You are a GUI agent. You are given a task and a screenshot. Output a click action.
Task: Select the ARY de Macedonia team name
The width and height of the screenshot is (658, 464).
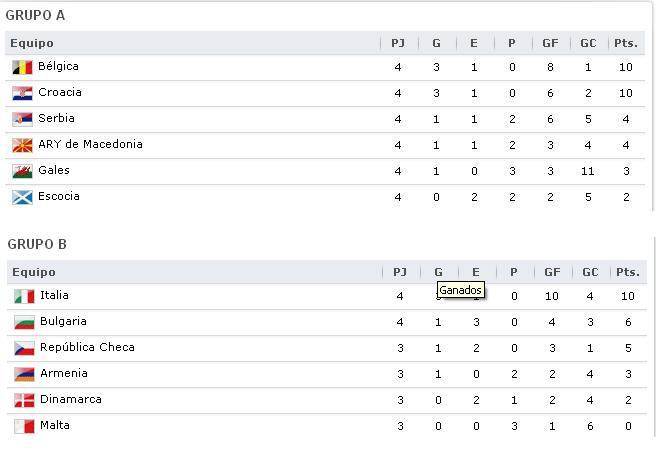tap(90, 144)
